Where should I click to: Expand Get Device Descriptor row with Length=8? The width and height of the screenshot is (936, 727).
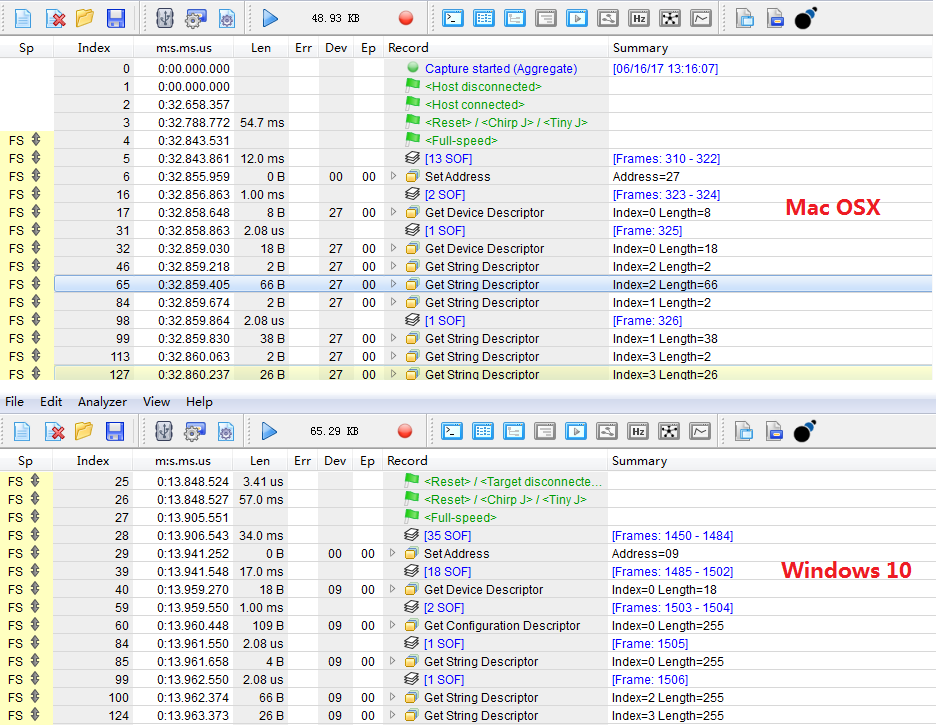393,212
